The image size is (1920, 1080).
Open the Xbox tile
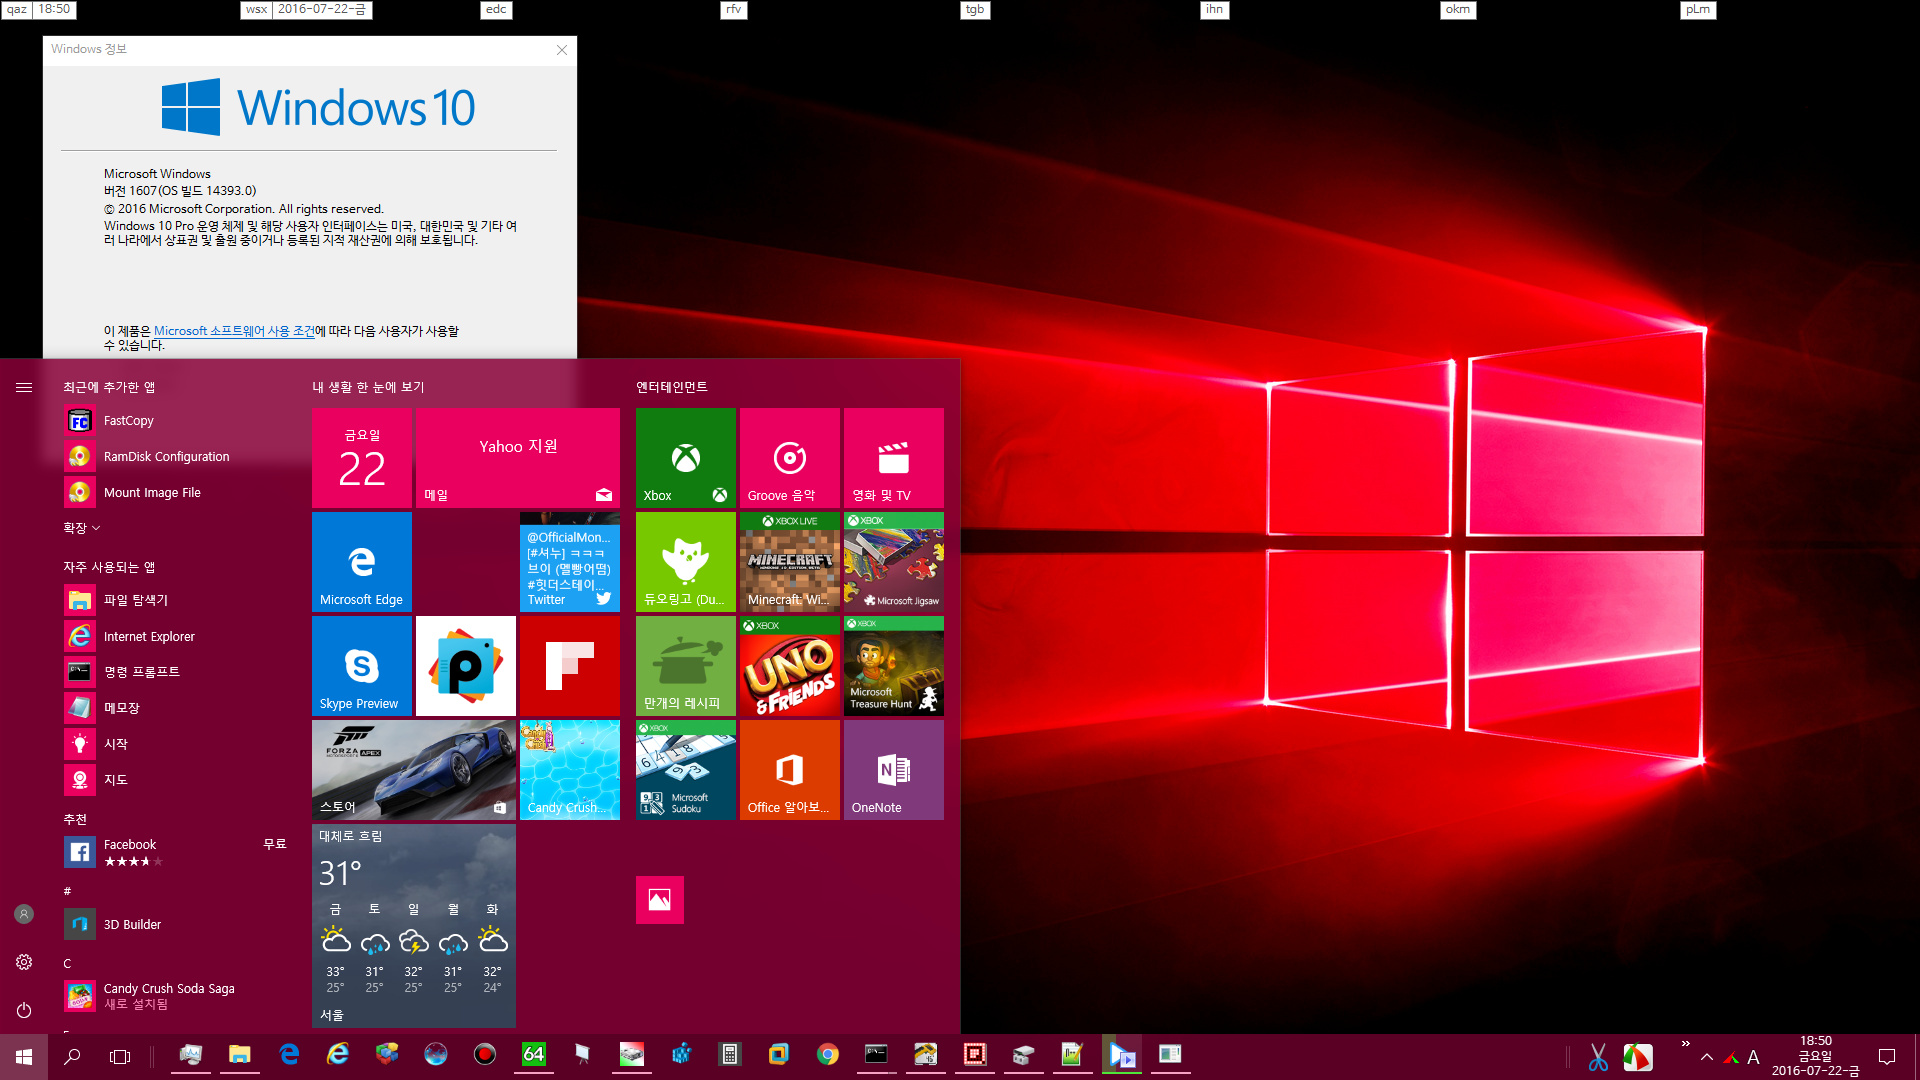point(685,458)
